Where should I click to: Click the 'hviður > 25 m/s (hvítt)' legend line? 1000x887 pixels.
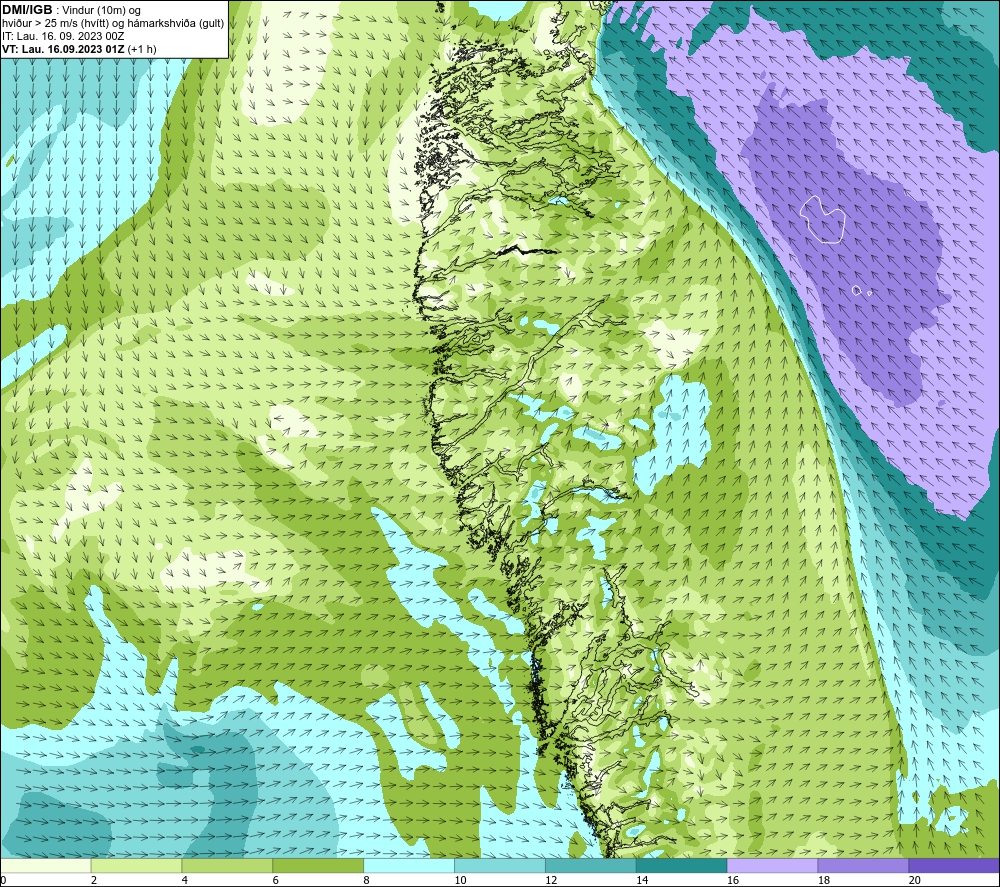pos(113,24)
